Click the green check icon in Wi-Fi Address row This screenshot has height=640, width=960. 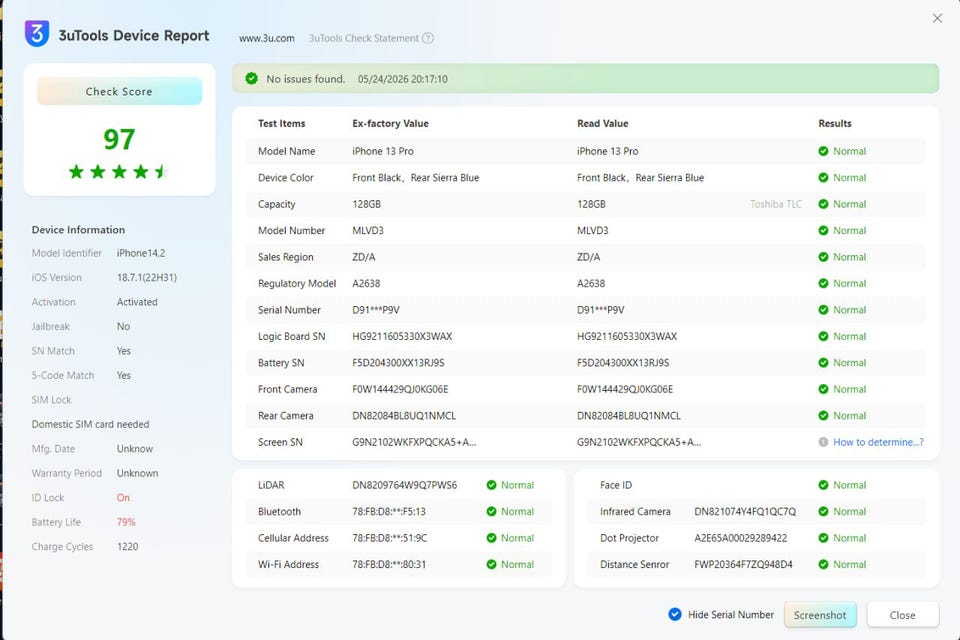tap(492, 565)
